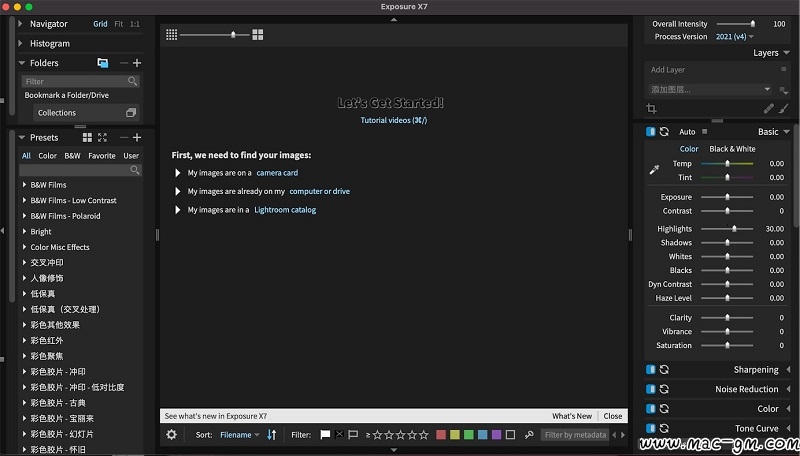This screenshot has height=456, width=800.
Task: Reset the Basic panel settings
Action: [x=664, y=132]
